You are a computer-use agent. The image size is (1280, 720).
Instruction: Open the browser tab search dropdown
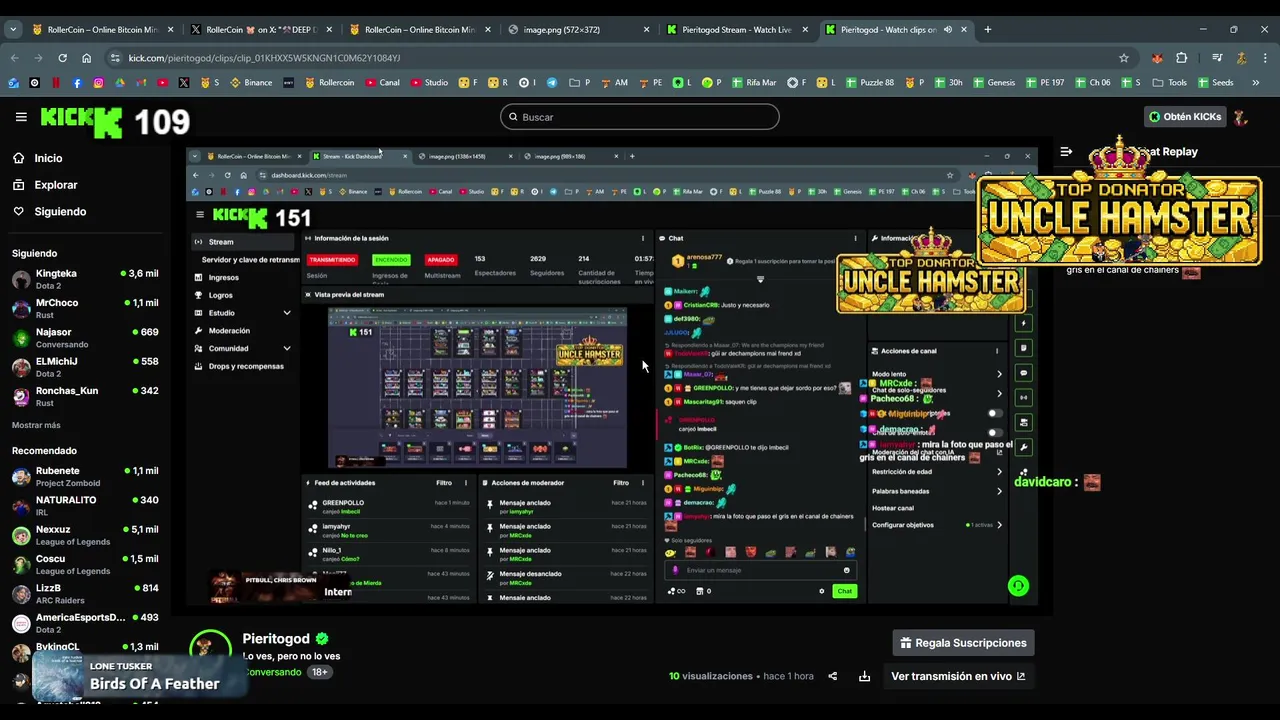[x=13, y=29]
